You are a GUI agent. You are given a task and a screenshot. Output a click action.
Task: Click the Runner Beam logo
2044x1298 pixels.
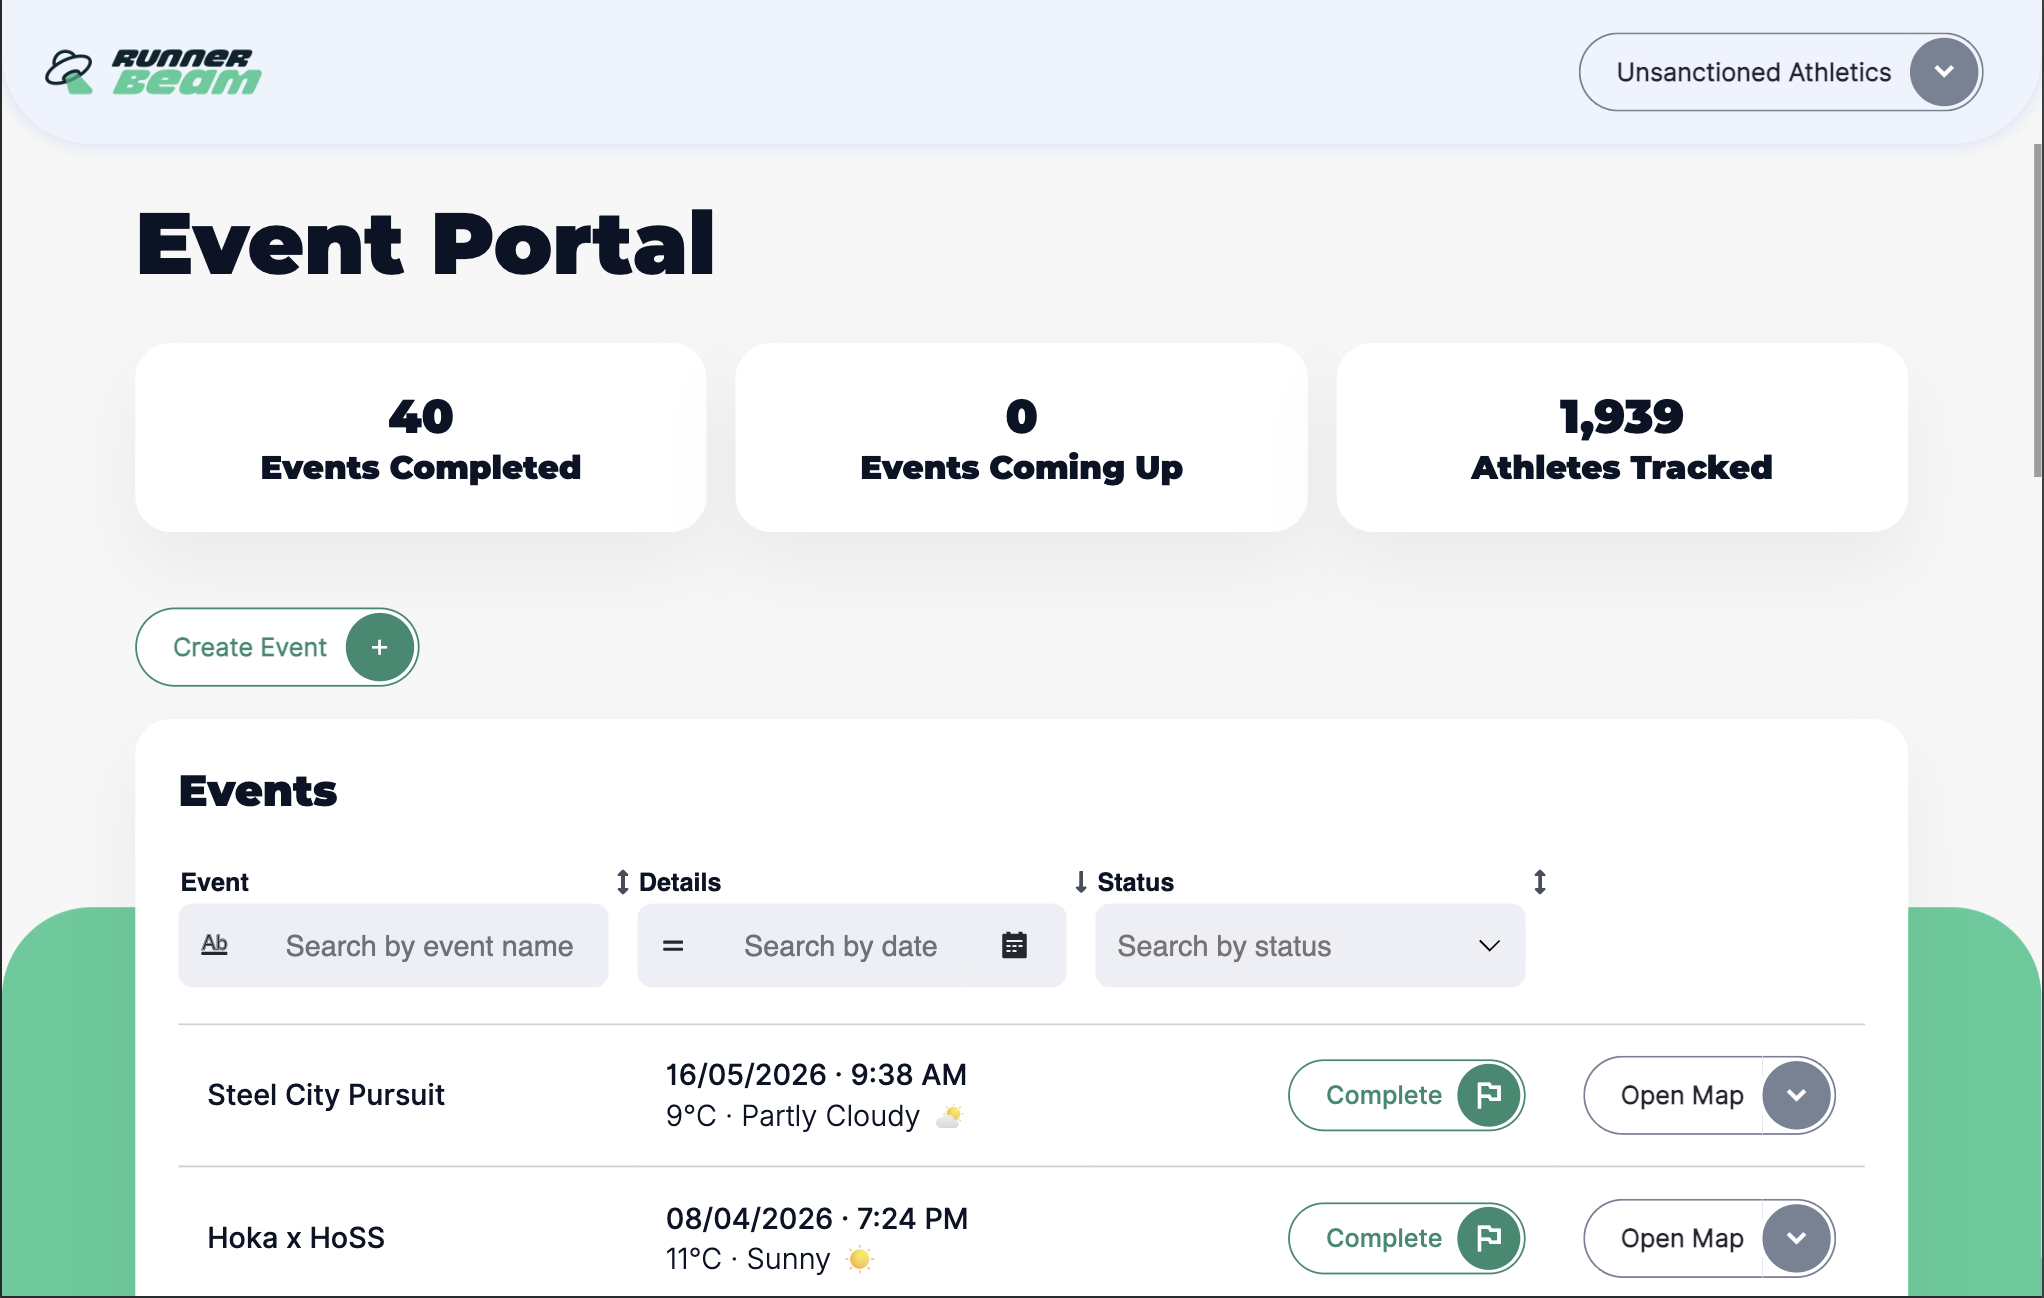[153, 72]
